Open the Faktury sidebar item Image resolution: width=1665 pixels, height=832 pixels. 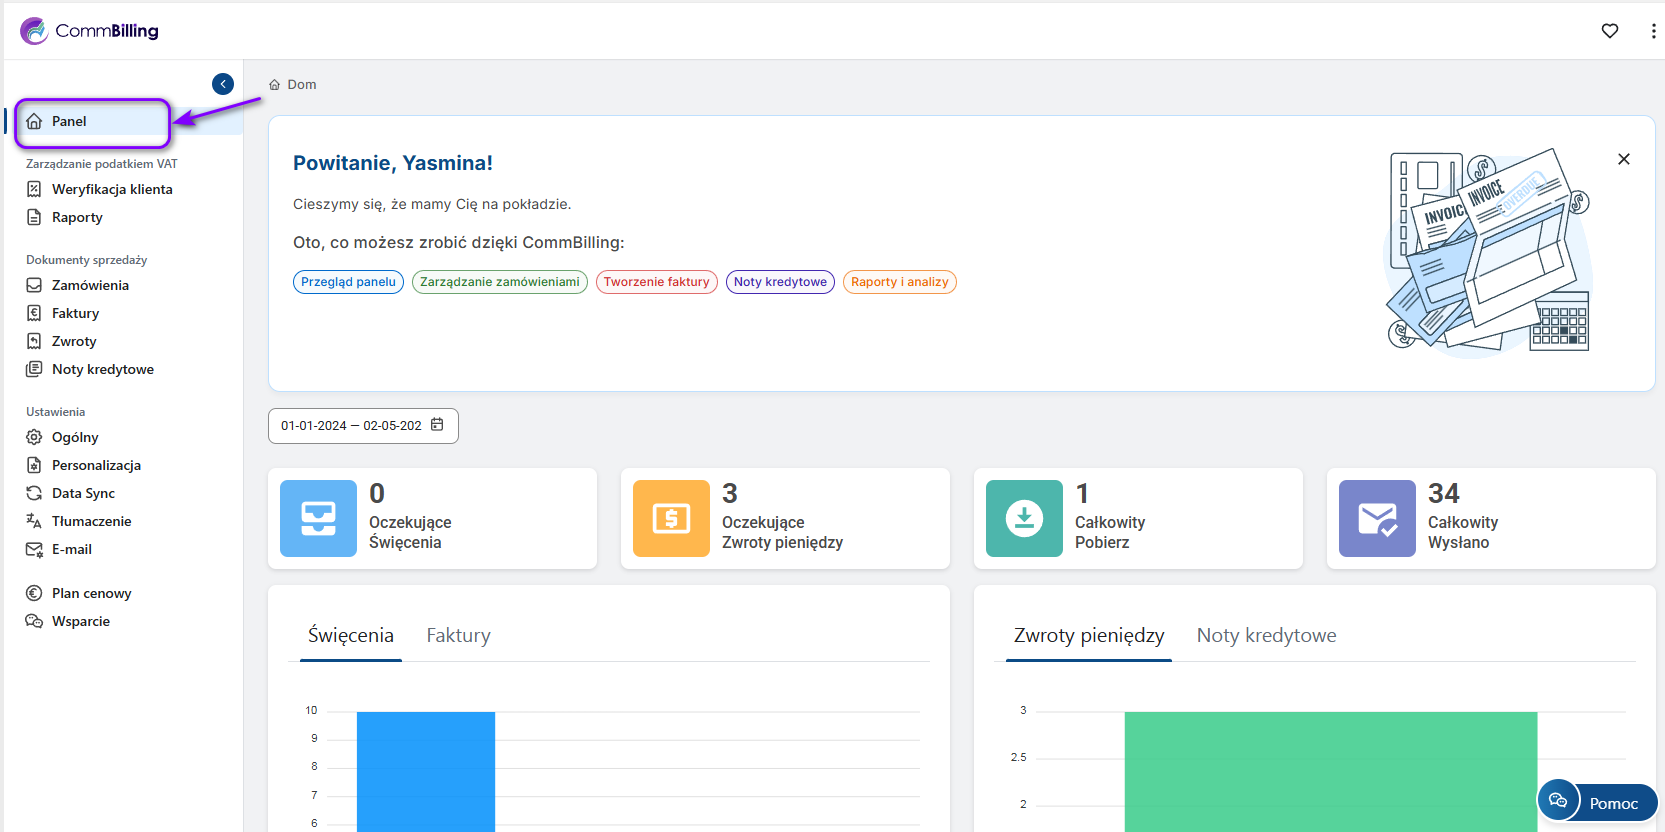tap(75, 313)
